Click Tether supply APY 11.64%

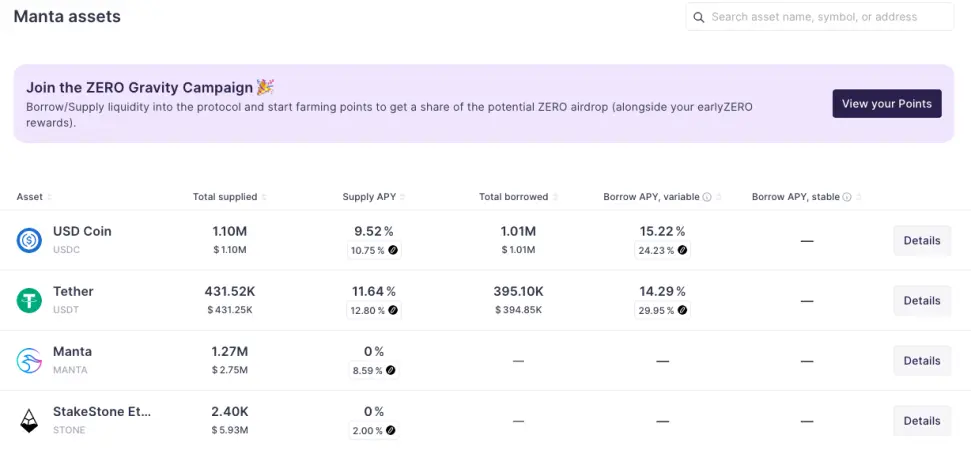tap(374, 291)
